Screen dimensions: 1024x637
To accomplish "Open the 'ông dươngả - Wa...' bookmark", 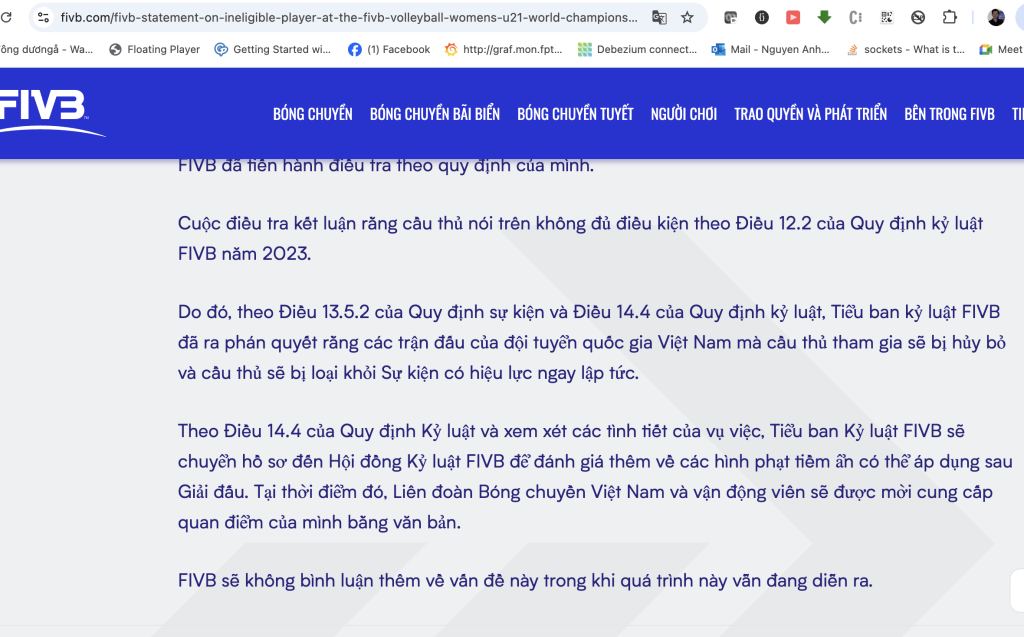I will click(x=46, y=50).
